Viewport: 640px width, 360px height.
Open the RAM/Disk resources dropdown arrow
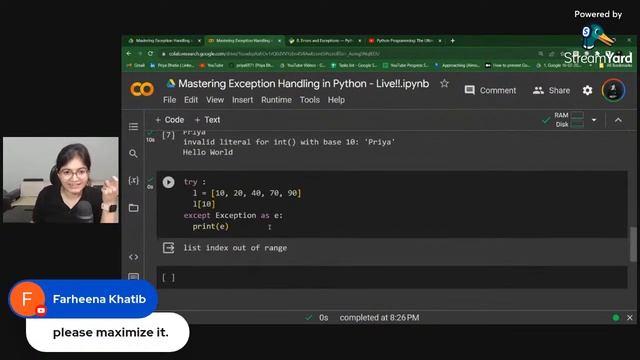(x=594, y=120)
